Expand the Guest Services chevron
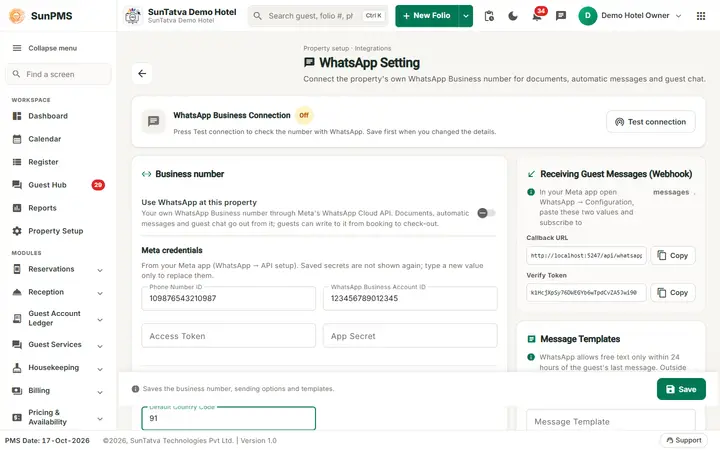The image size is (720, 450). tap(100, 346)
